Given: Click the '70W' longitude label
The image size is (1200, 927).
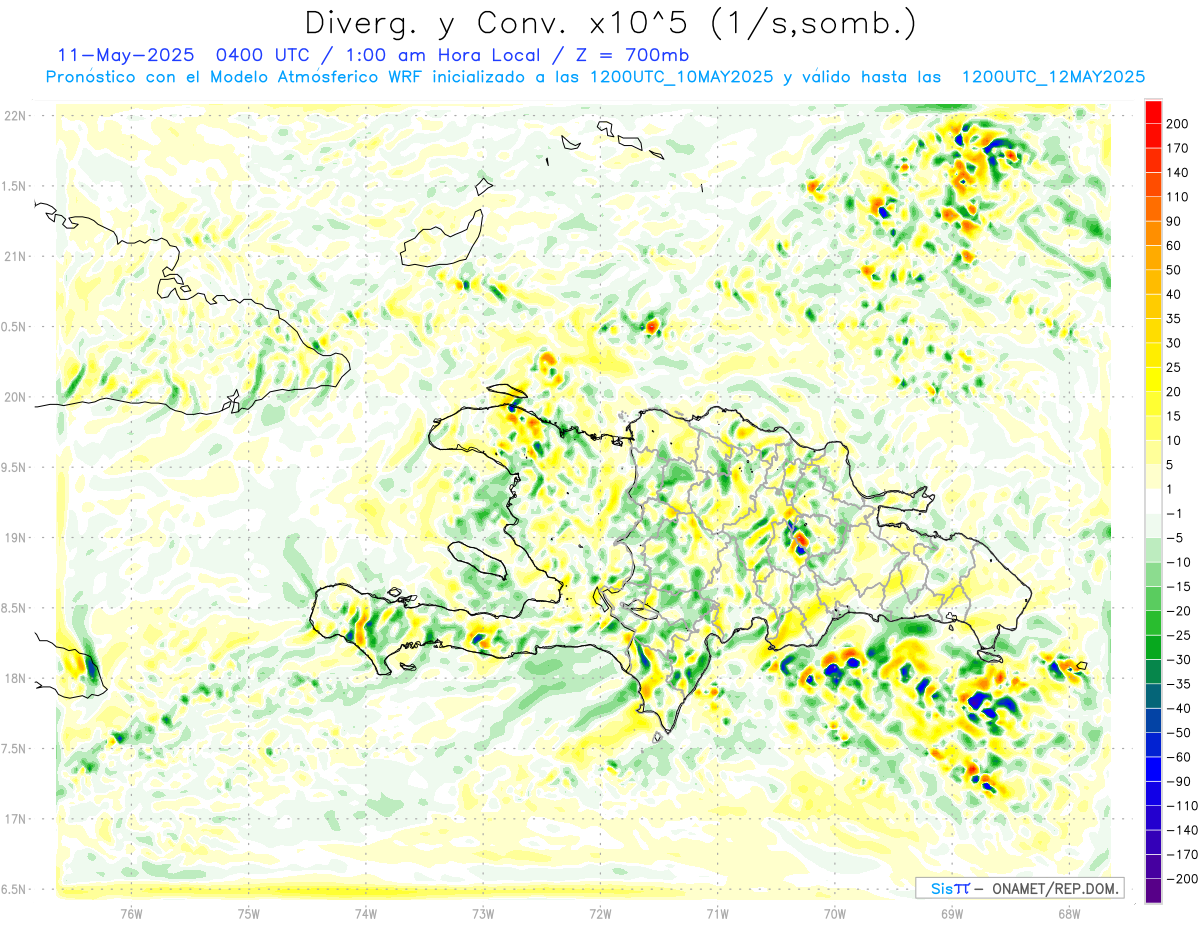Looking at the screenshot, I should coord(834,913).
